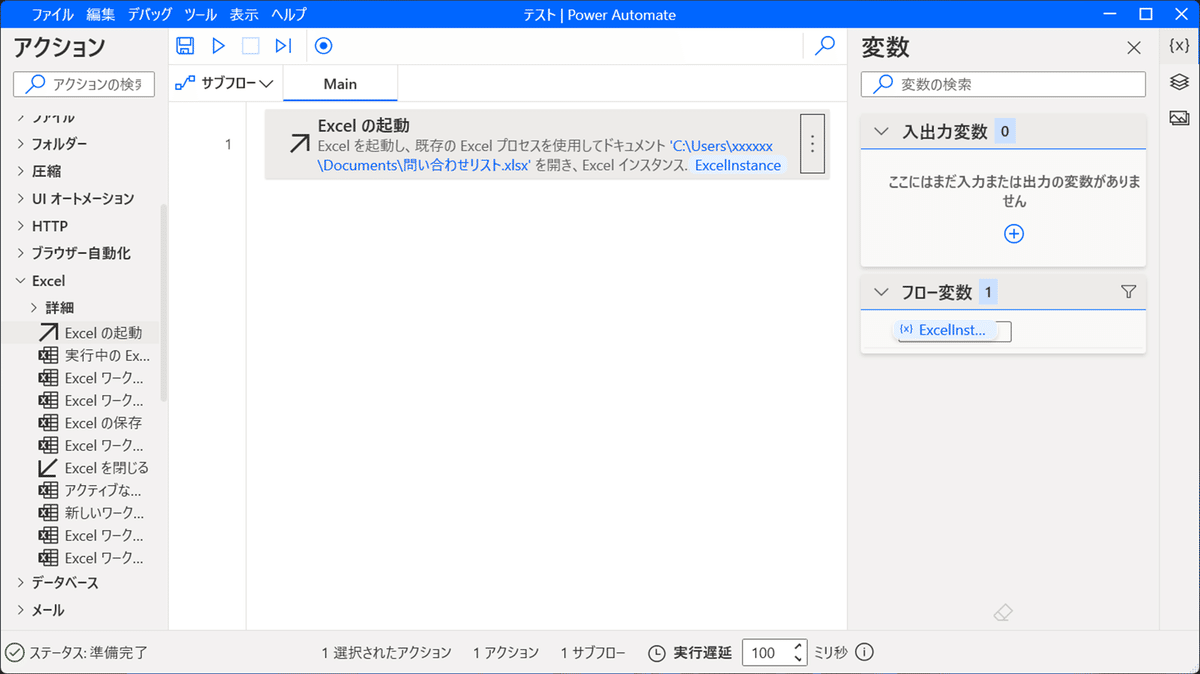The width and height of the screenshot is (1200, 674).
Task: Open the ファイル menu
Action: (52, 15)
